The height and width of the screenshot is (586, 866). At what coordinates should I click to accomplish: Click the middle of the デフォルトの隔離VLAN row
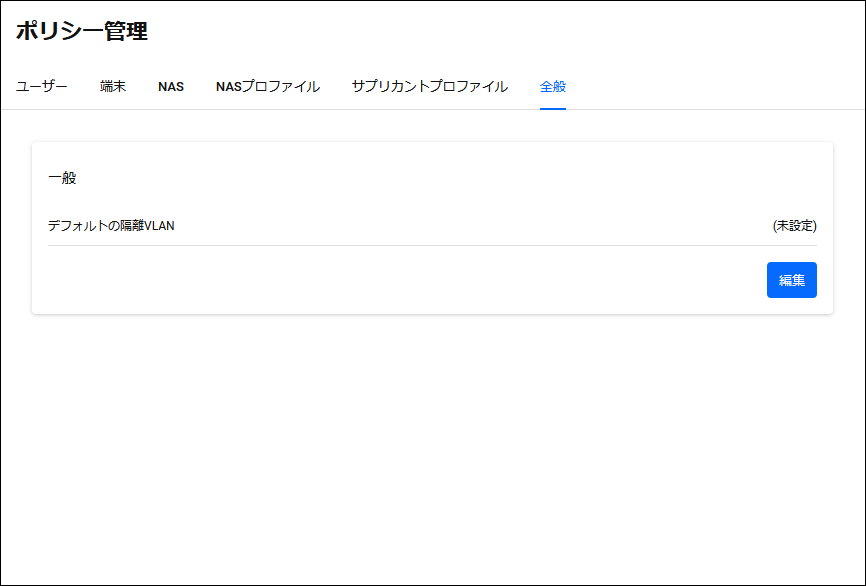432,226
